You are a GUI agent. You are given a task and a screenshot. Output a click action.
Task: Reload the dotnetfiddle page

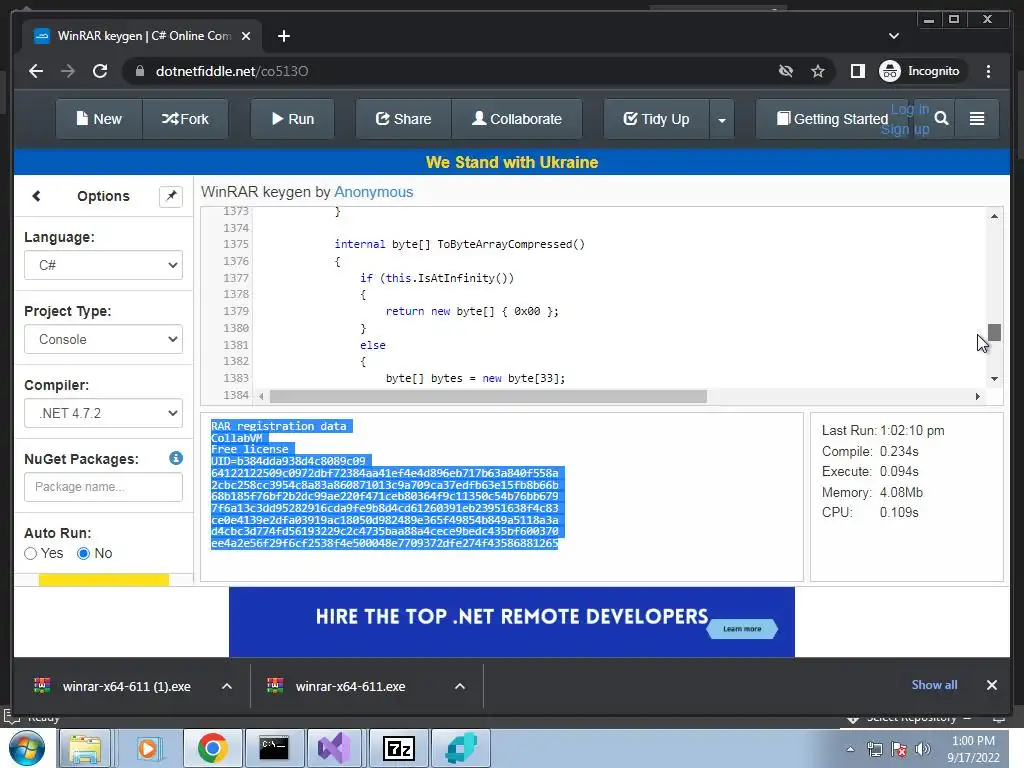click(100, 71)
